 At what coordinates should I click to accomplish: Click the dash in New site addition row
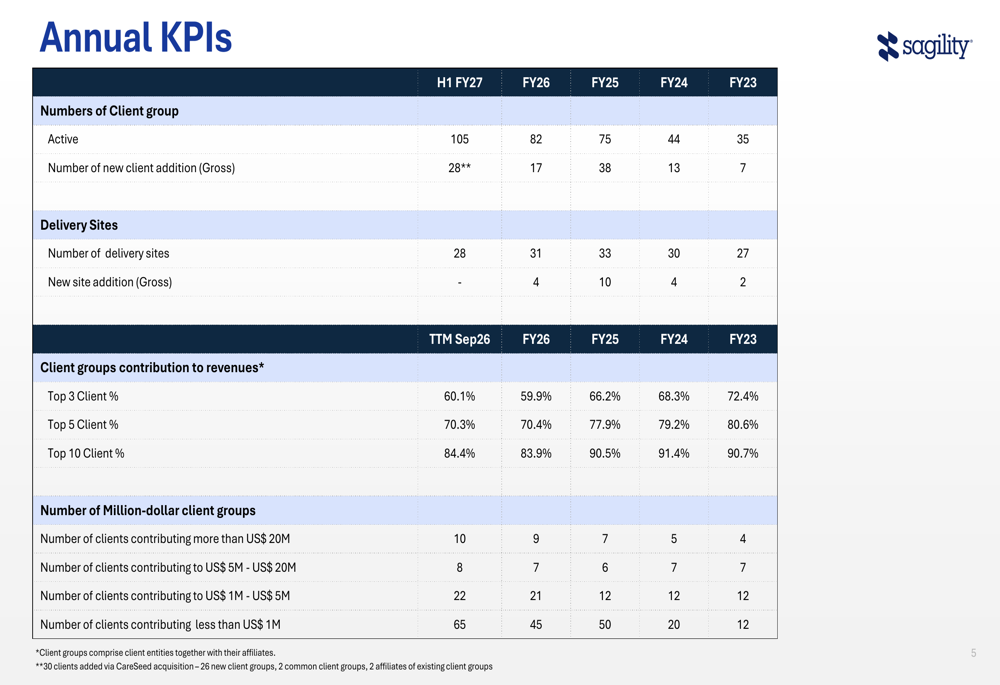click(x=459, y=282)
